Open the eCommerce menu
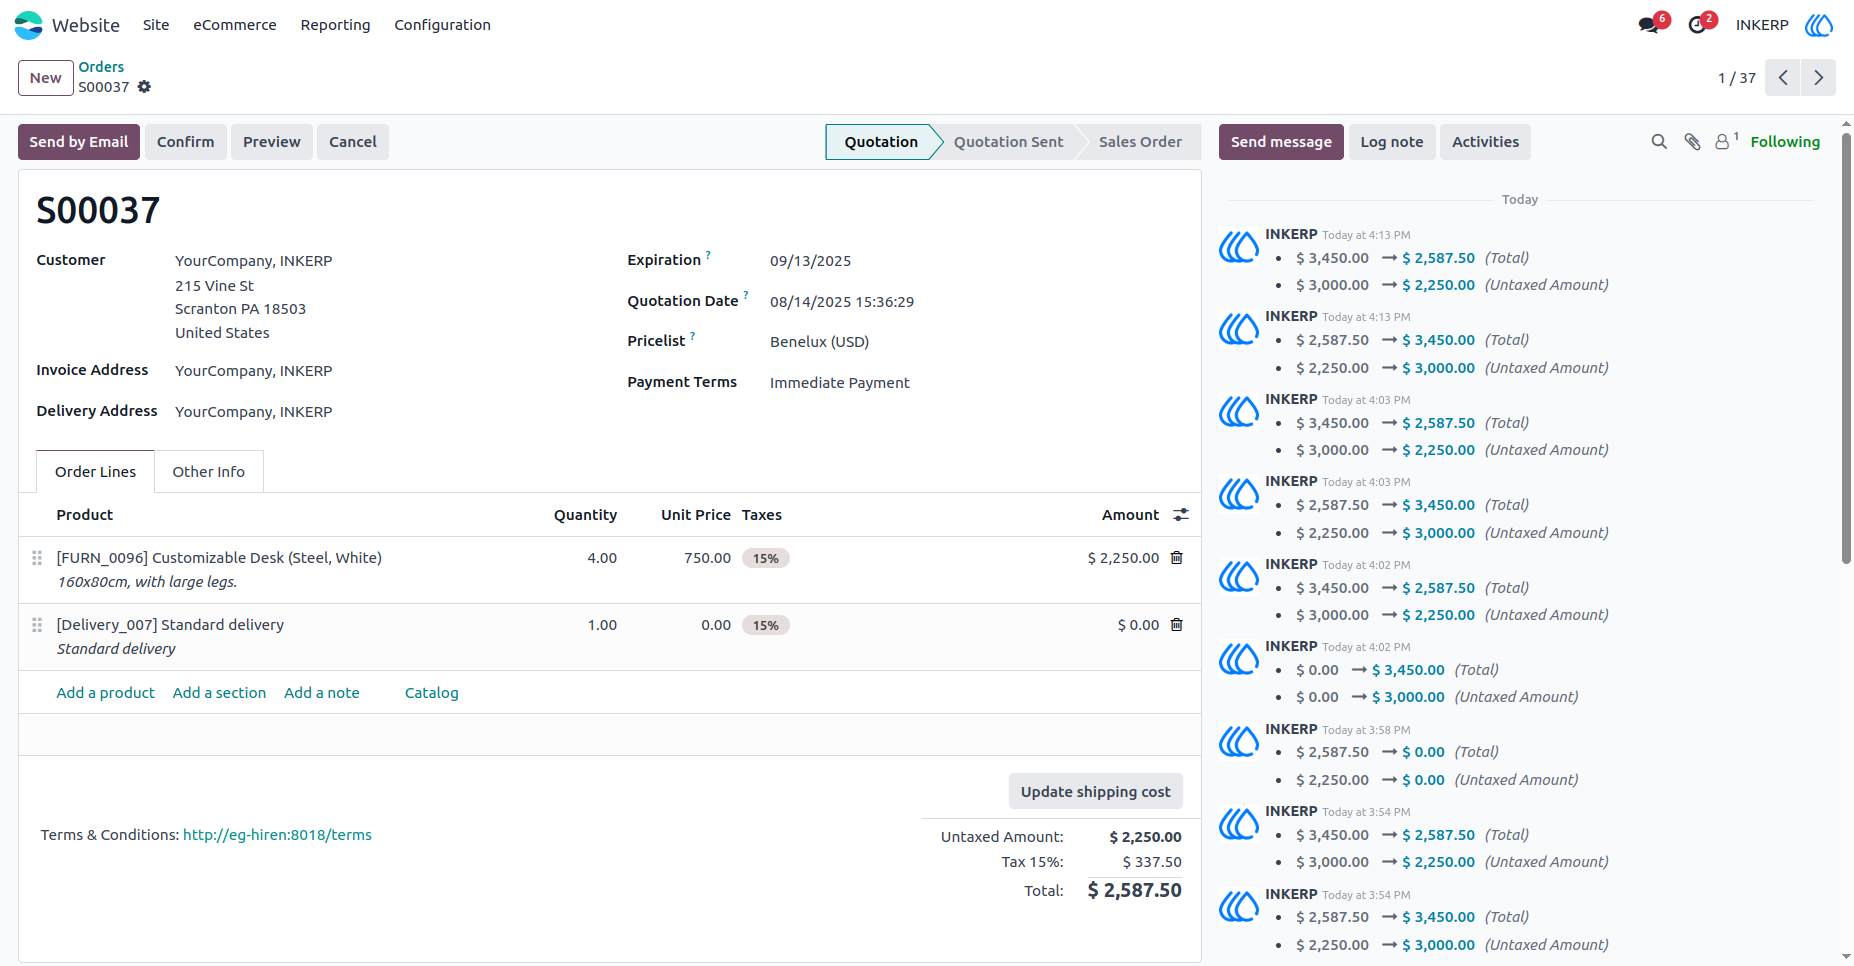Screen dimensions: 1854x966 [235, 25]
